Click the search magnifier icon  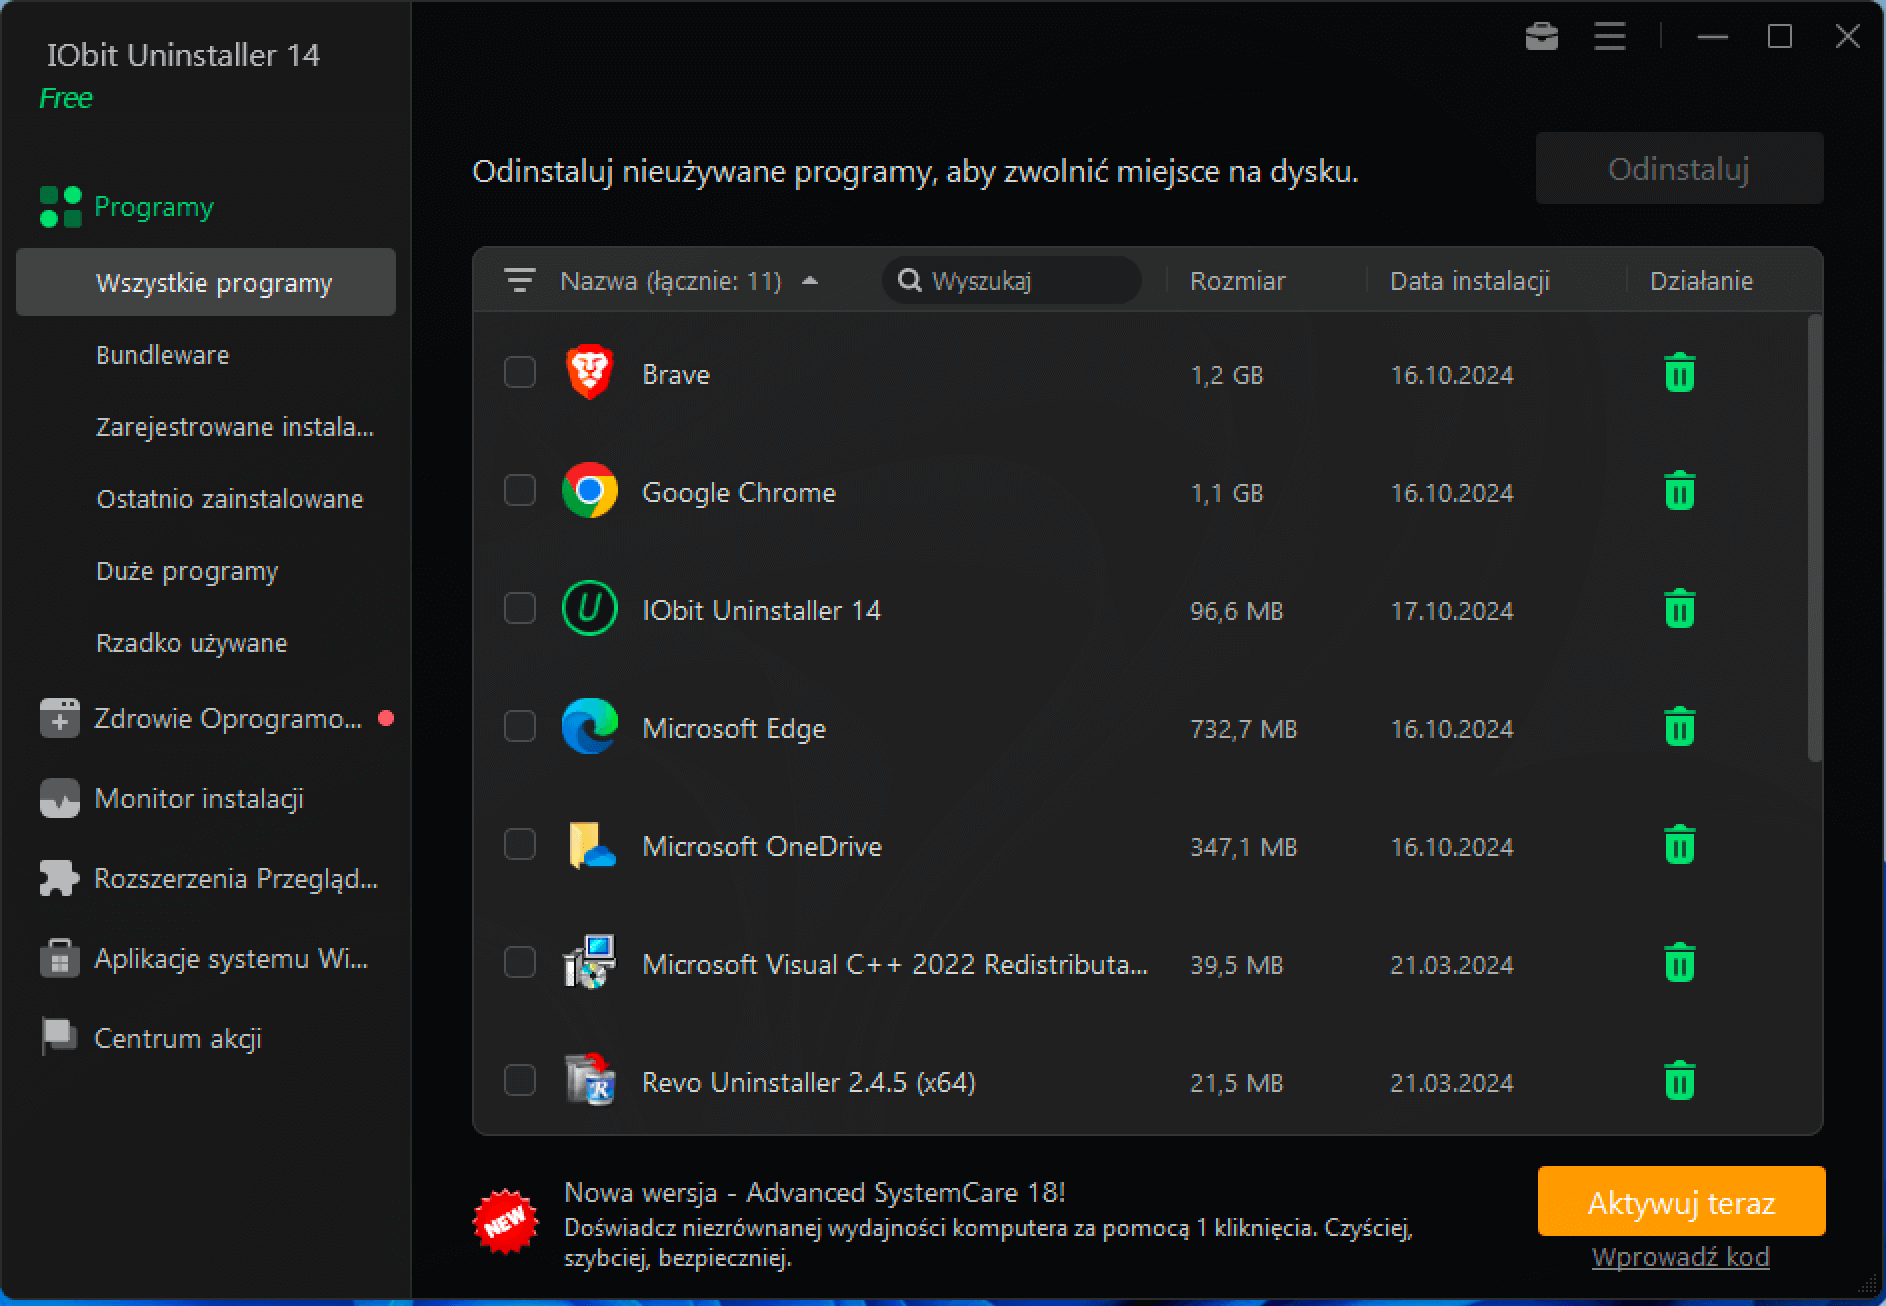pos(909,280)
